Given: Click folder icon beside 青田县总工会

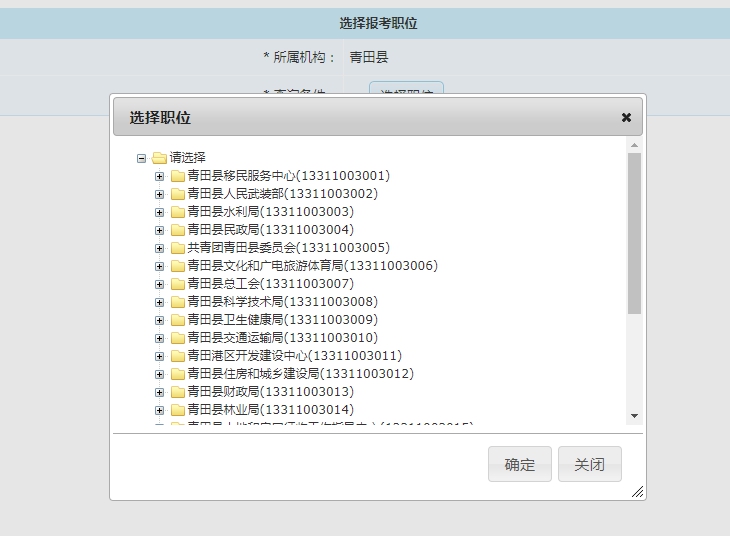Looking at the screenshot, I should pos(178,284).
